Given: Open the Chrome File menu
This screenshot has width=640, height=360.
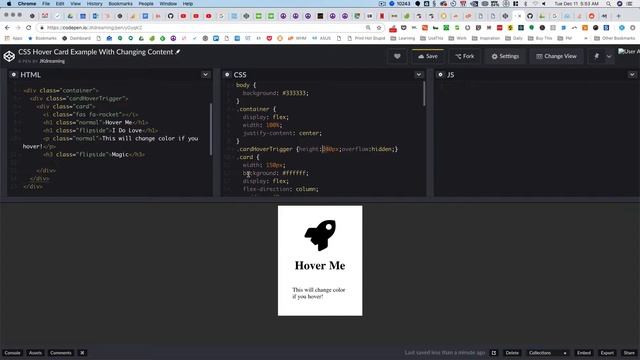Looking at the screenshot, I should (46, 4).
